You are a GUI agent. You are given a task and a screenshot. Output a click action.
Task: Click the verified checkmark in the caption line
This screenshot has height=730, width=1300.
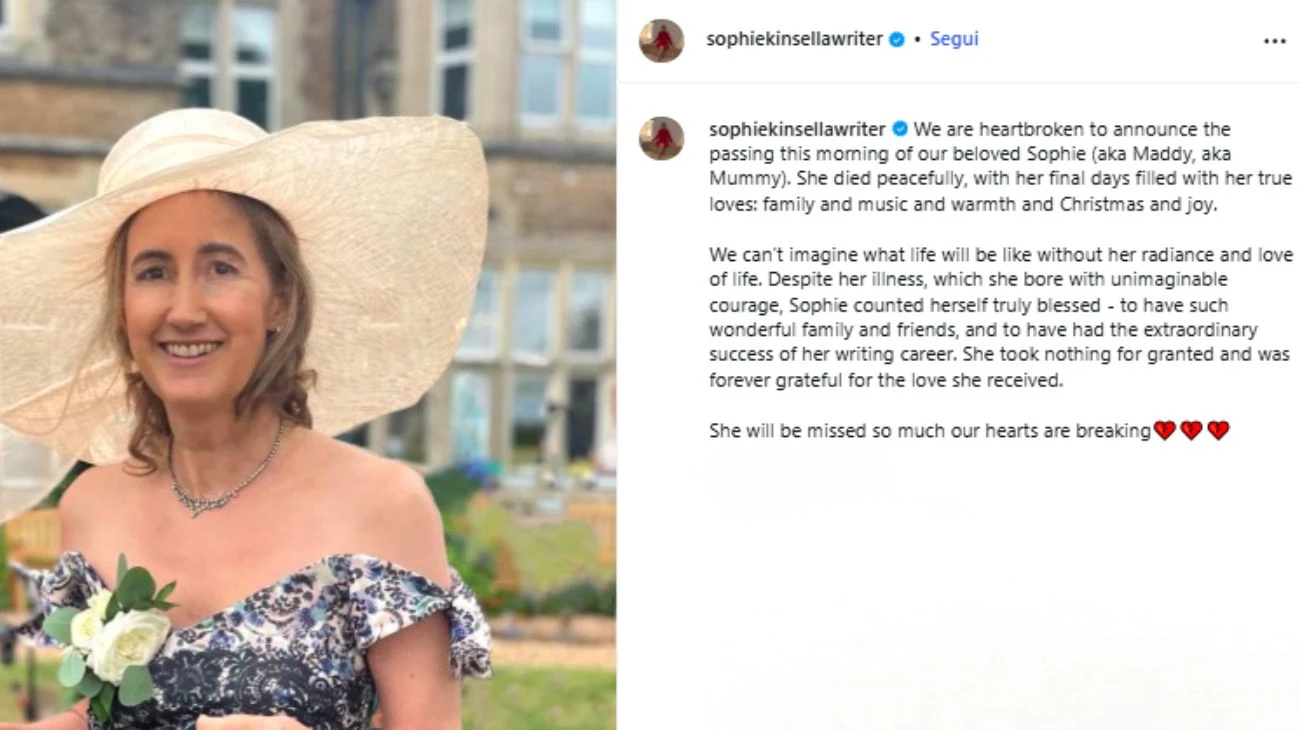point(900,129)
